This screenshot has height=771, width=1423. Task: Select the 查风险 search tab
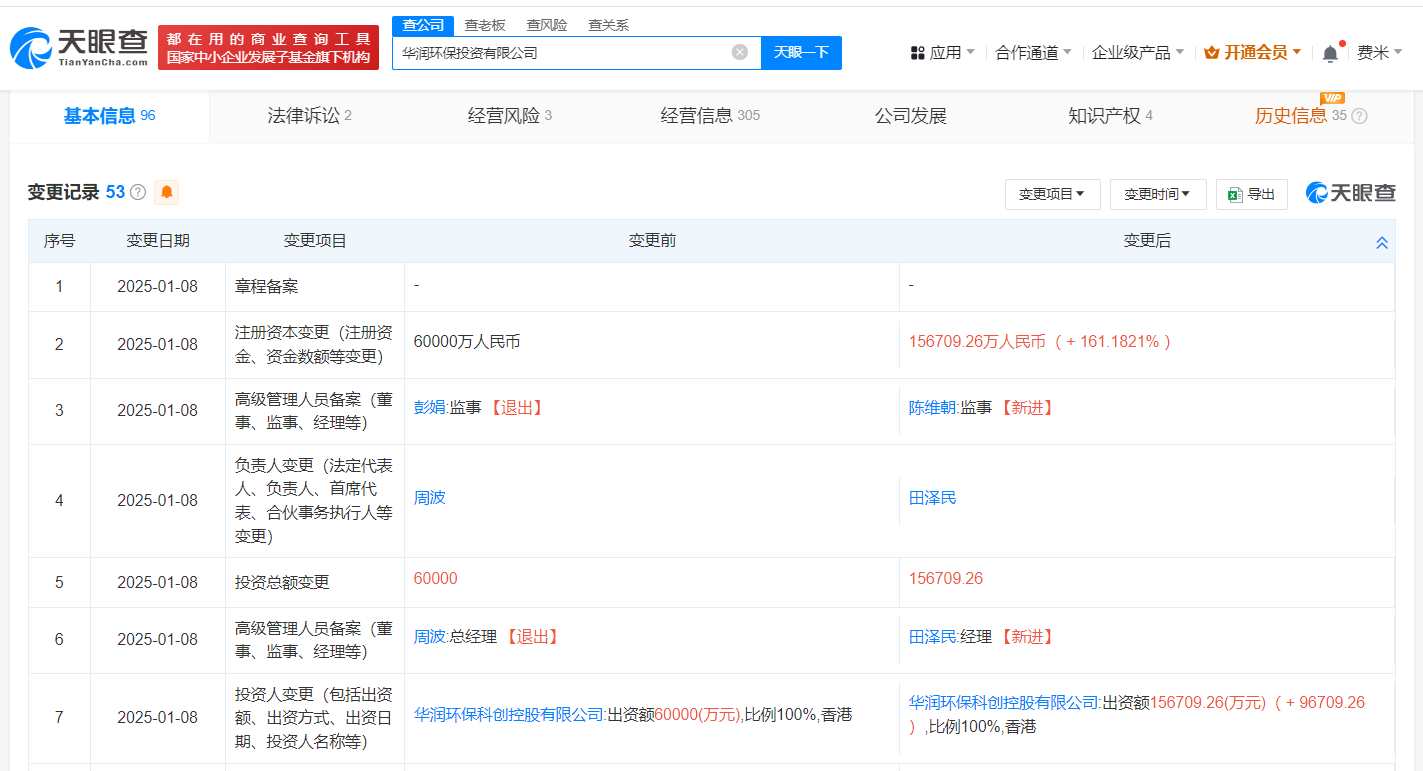click(547, 26)
